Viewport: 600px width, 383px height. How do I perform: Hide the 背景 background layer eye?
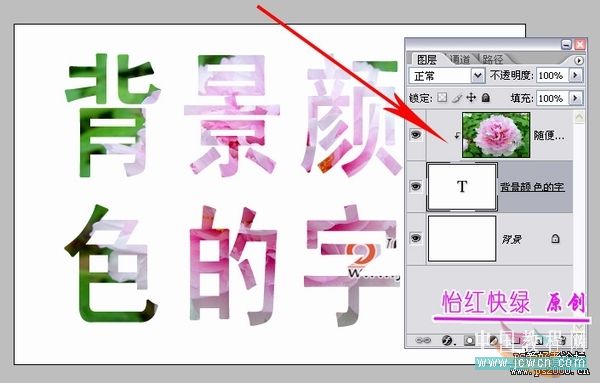[416, 238]
